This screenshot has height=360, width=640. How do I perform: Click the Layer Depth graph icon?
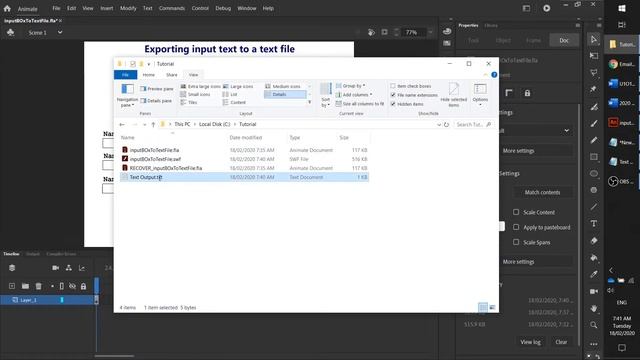coord(82,268)
